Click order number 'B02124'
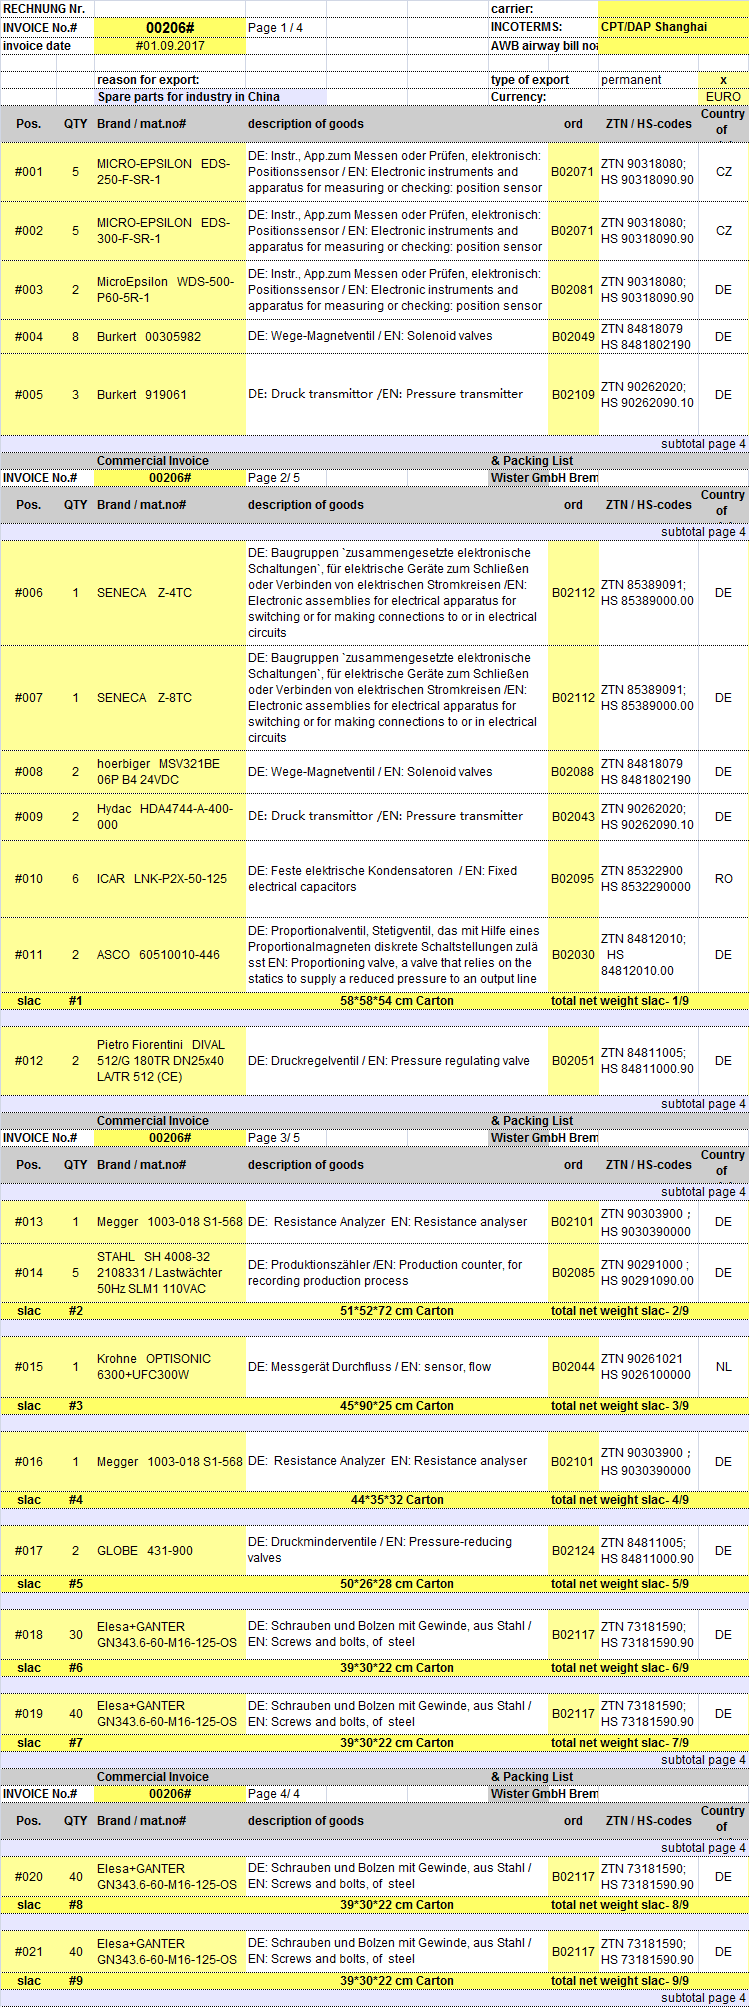This screenshot has width=749, height=2007. tap(573, 1551)
